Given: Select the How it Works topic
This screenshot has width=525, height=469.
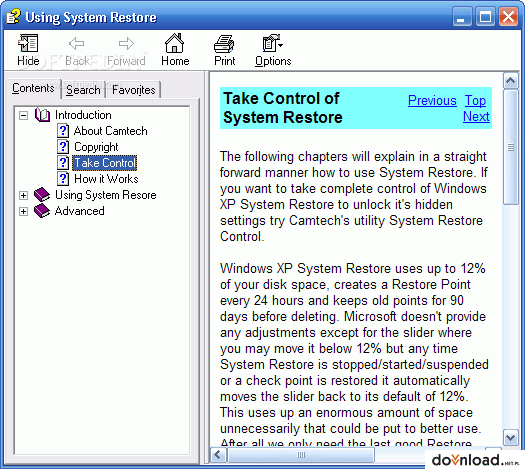Looking at the screenshot, I should 106,179.
